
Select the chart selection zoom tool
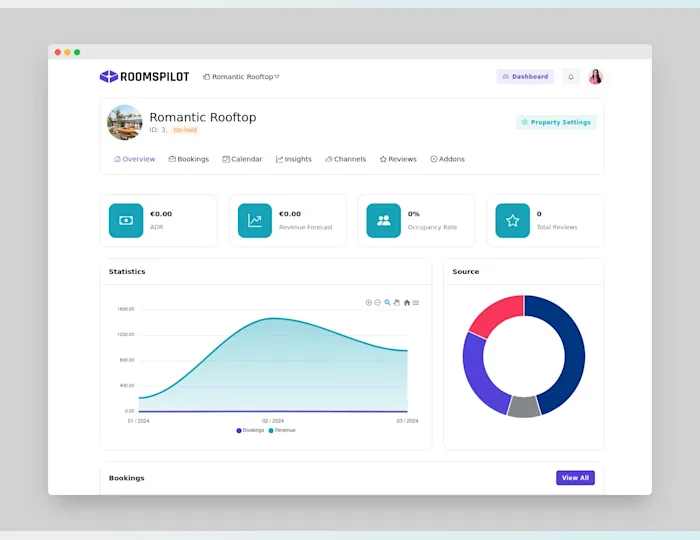388,303
